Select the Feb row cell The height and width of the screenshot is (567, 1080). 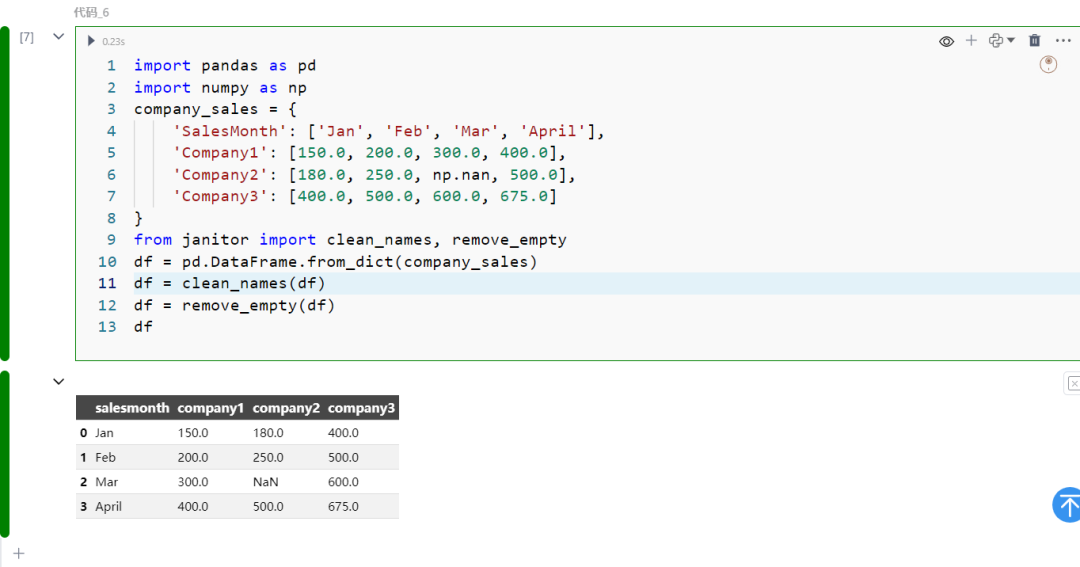click(105, 457)
